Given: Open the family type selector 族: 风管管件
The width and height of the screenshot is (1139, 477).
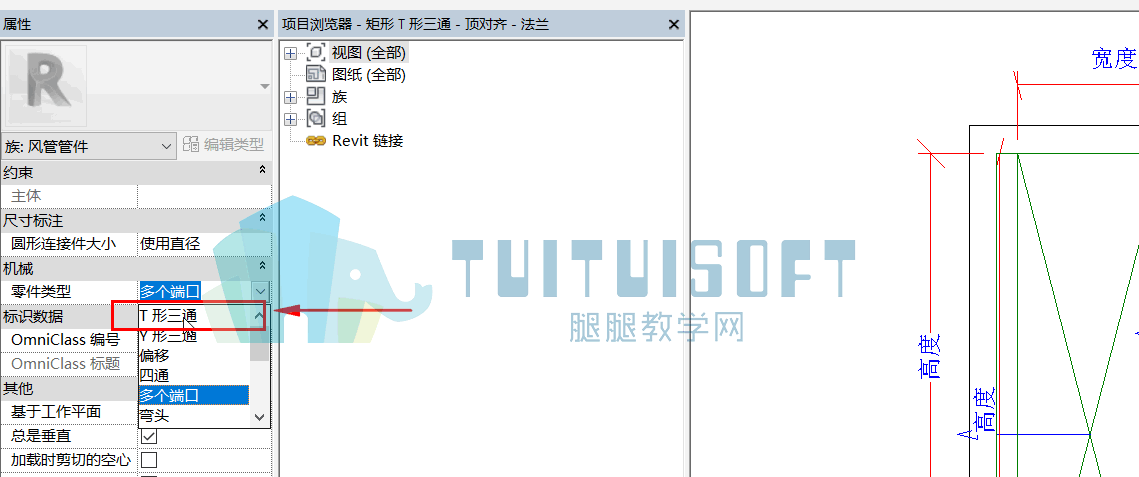Looking at the screenshot, I should pyautogui.click(x=88, y=146).
